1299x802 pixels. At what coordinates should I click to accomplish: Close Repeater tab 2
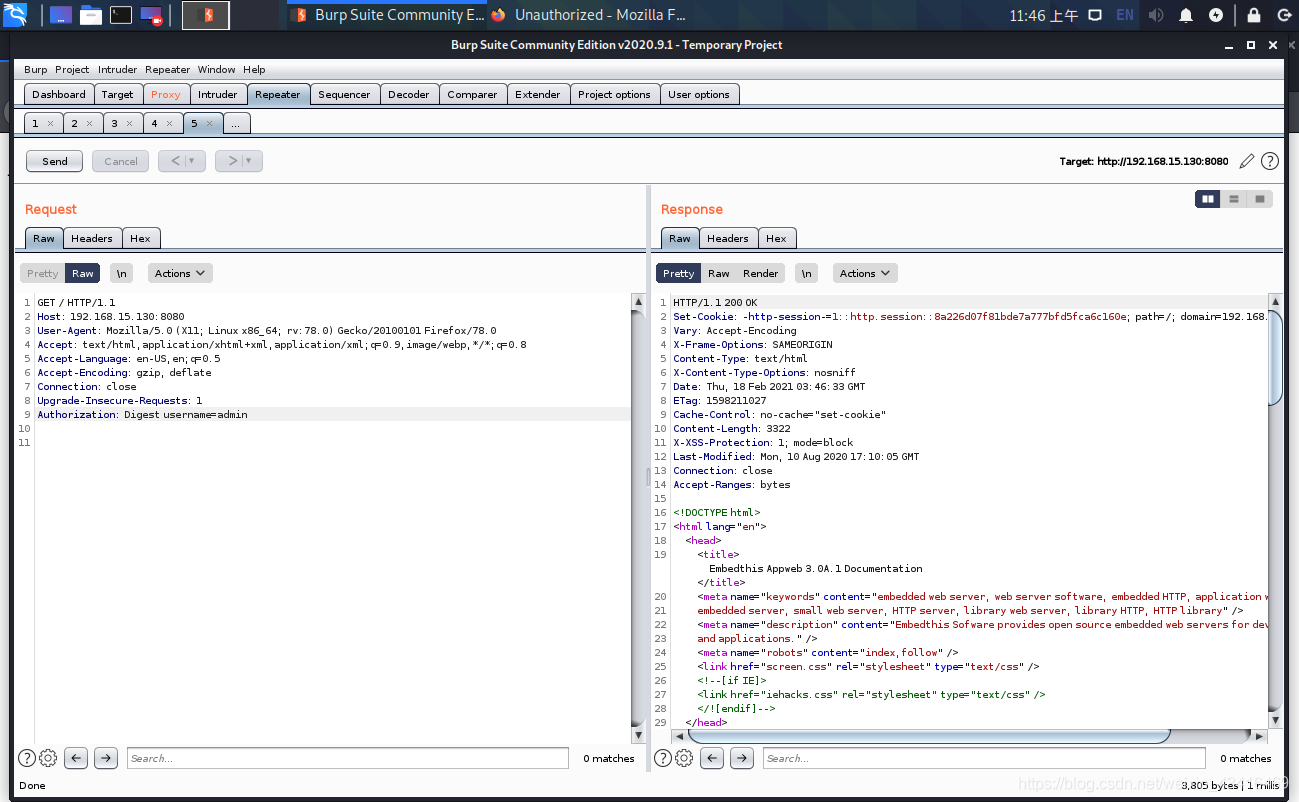[89, 124]
